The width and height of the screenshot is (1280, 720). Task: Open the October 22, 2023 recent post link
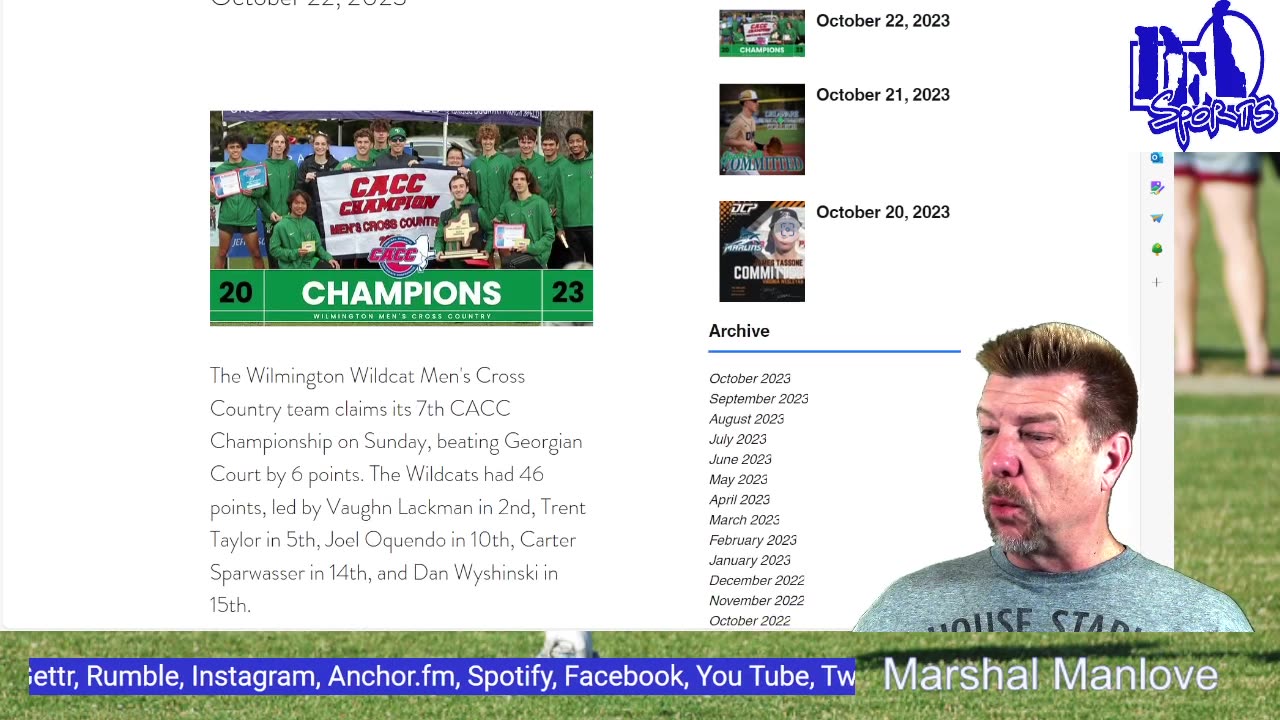pos(883,21)
